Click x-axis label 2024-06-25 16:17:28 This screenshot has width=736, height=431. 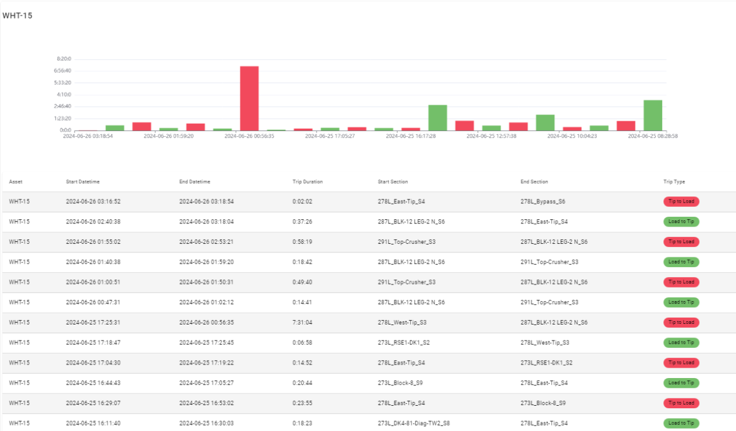point(411,136)
